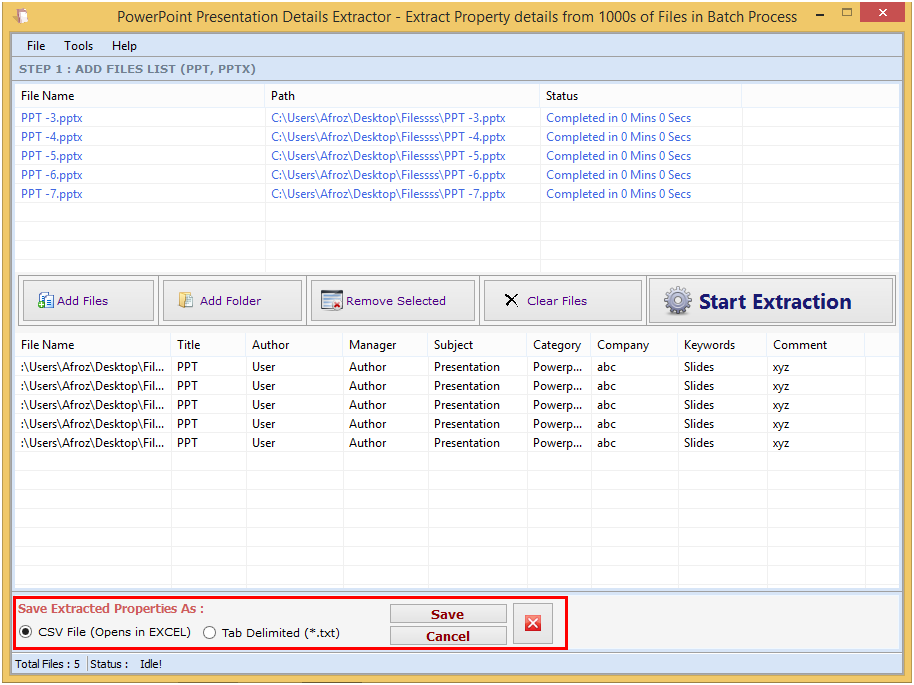This screenshot has height=685, width=914.
Task: Maximize the application window
Action: click(x=847, y=12)
